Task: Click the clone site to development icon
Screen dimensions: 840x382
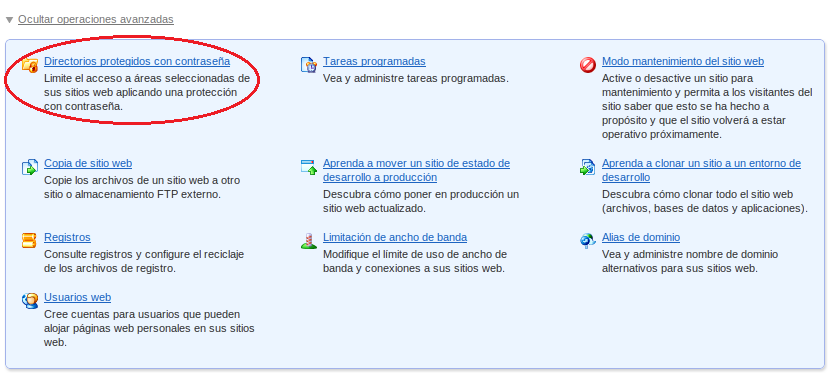Action: click(588, 167)
